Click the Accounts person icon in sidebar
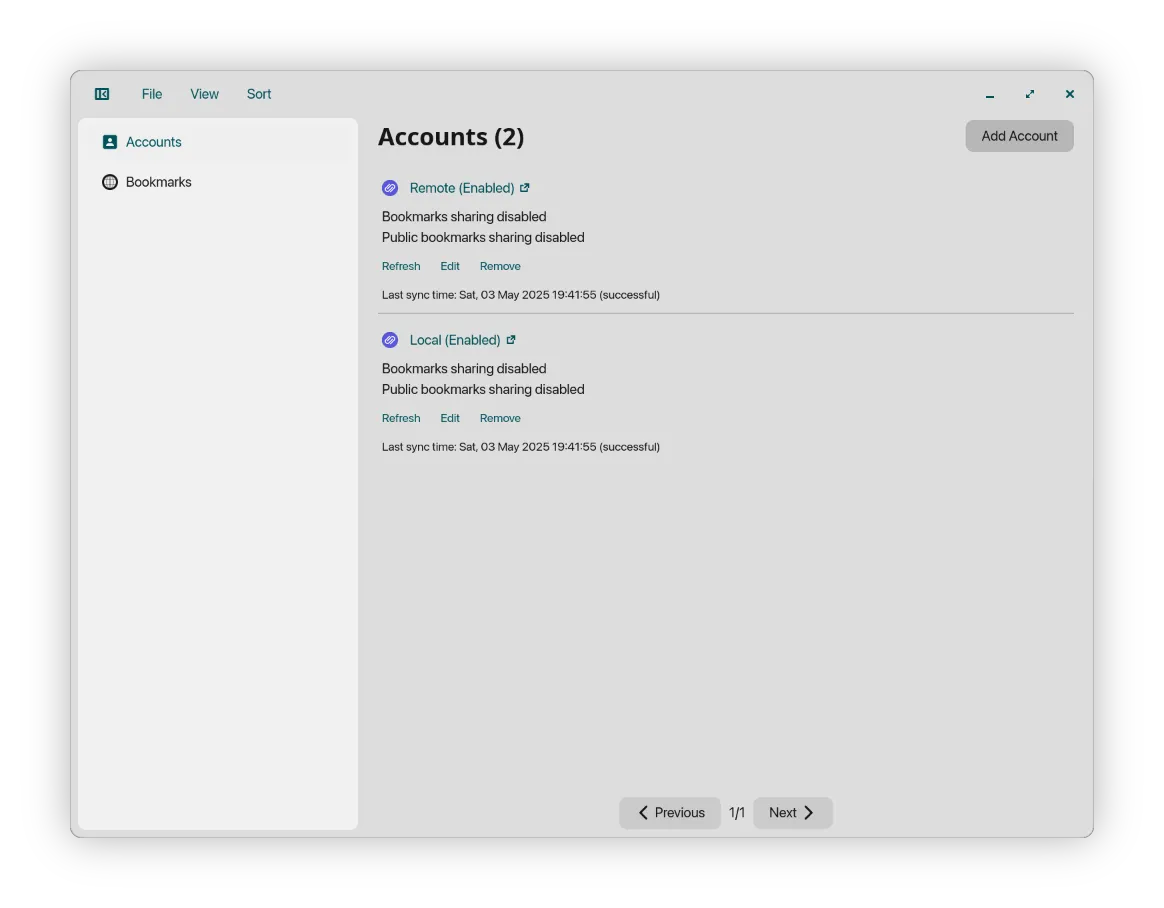1164x908 pixels. [x=110, y=142]
